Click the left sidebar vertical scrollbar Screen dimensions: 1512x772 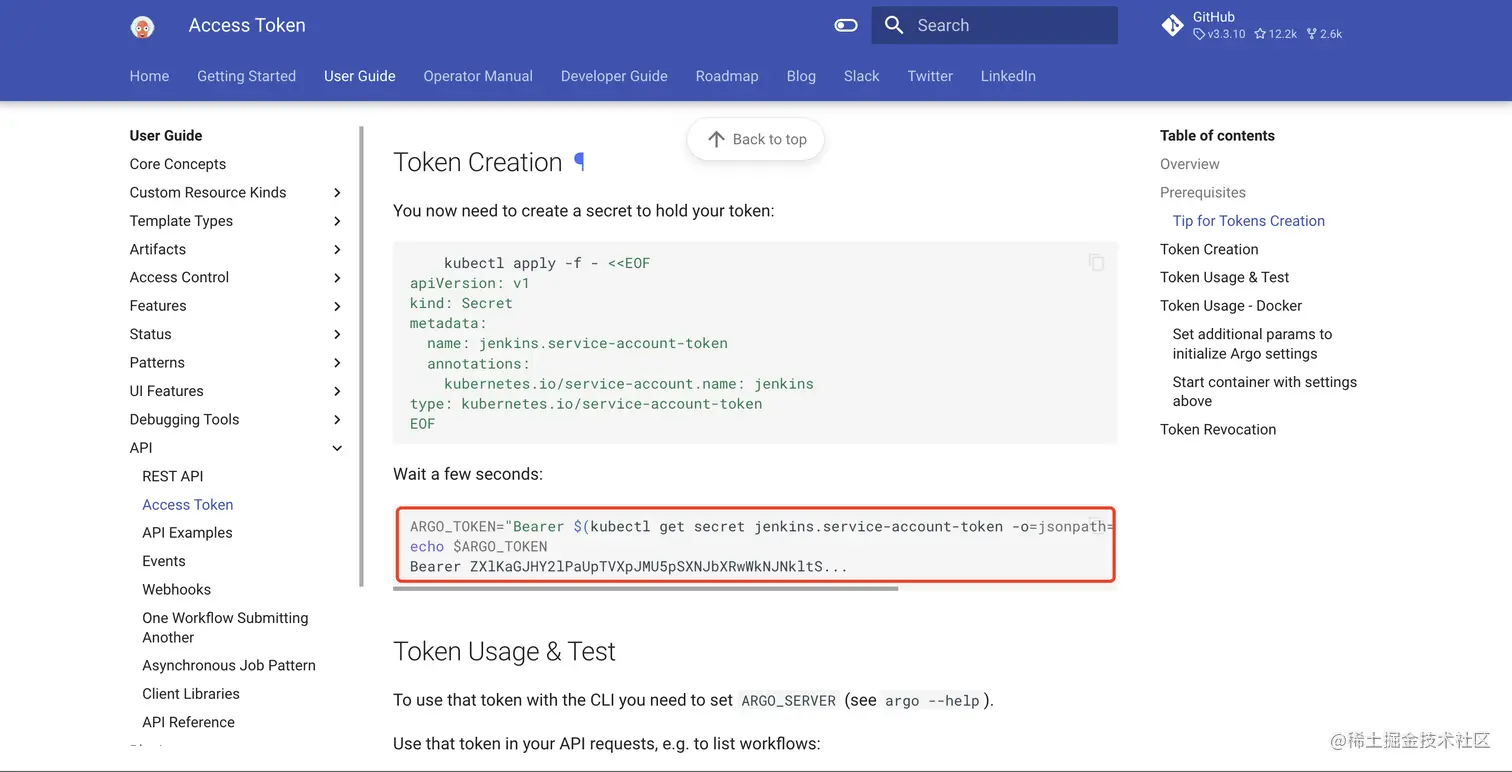(361, 356)
